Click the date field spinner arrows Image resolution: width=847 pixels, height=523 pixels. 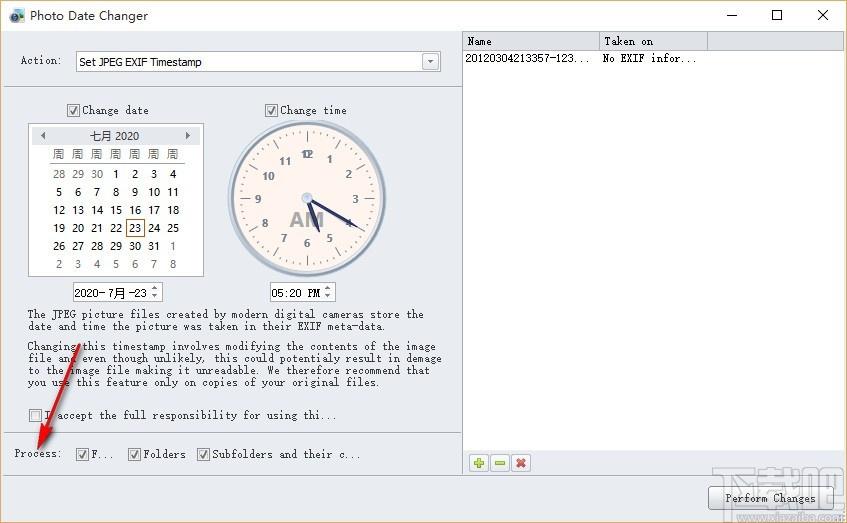pyautogui.click(x=154, y=292)
